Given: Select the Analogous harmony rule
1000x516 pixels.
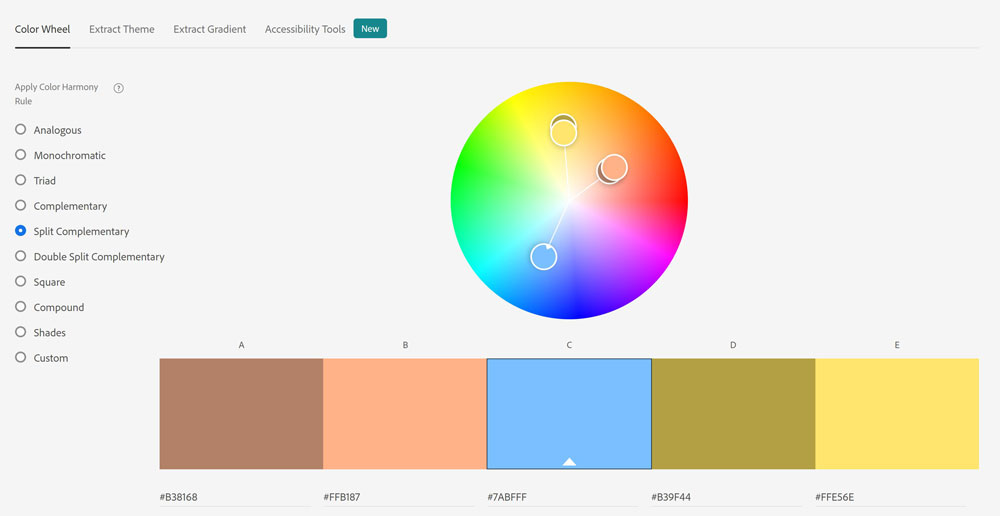Looking at the screenshot, I should pyautogui.click(x=21, y=130).
